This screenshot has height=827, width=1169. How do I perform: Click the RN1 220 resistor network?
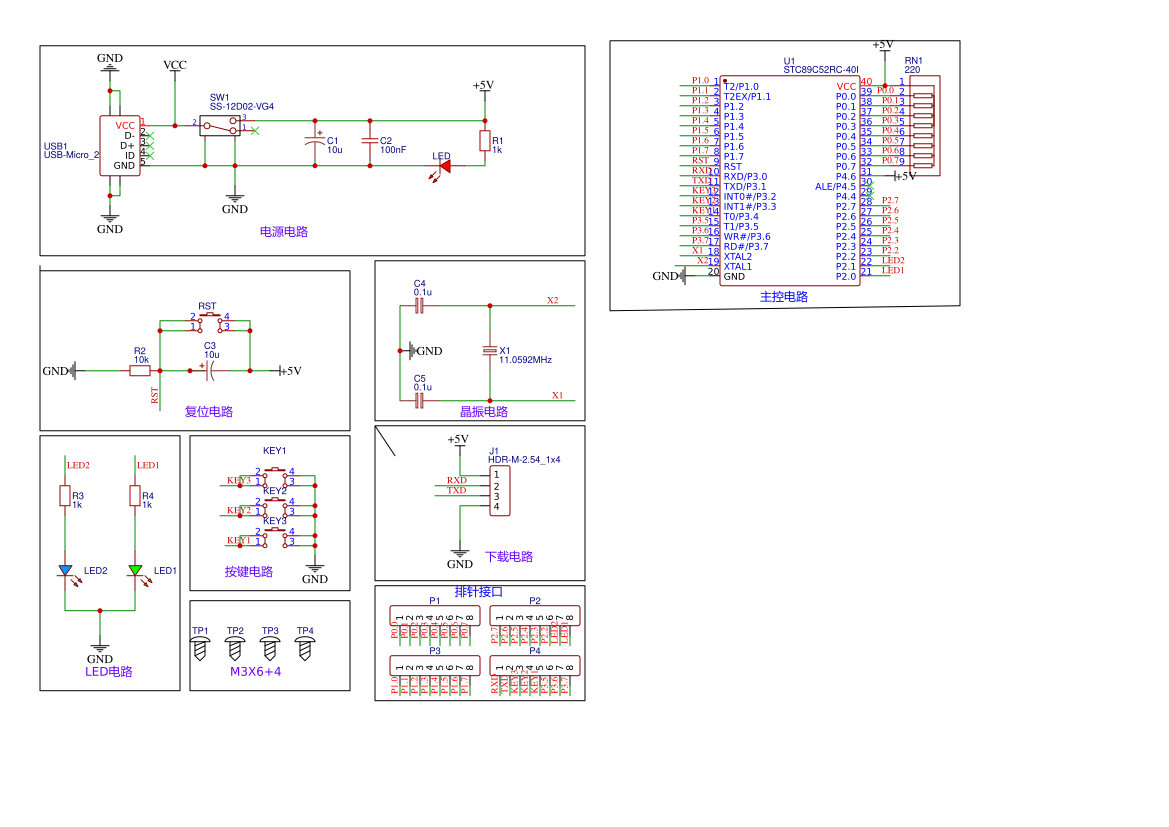(x=924, y=125)
